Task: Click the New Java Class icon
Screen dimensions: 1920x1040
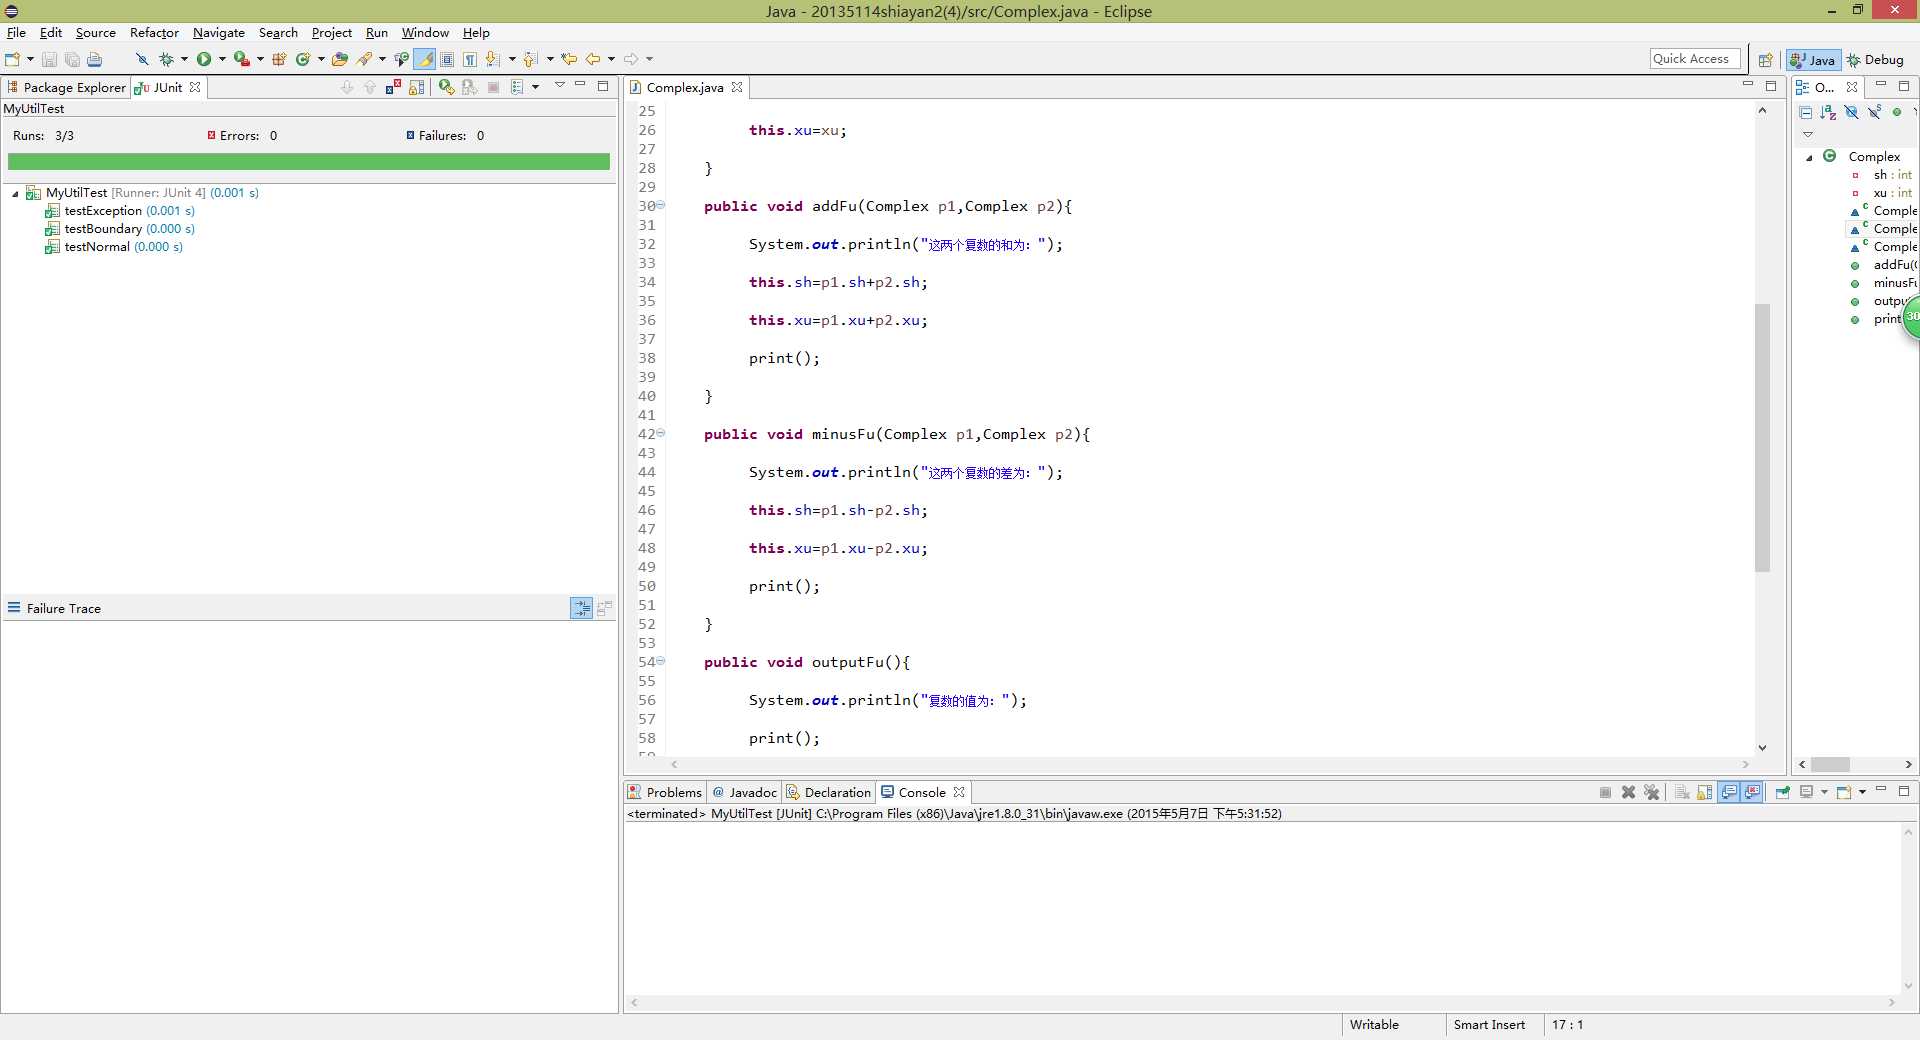Action: 303,59
